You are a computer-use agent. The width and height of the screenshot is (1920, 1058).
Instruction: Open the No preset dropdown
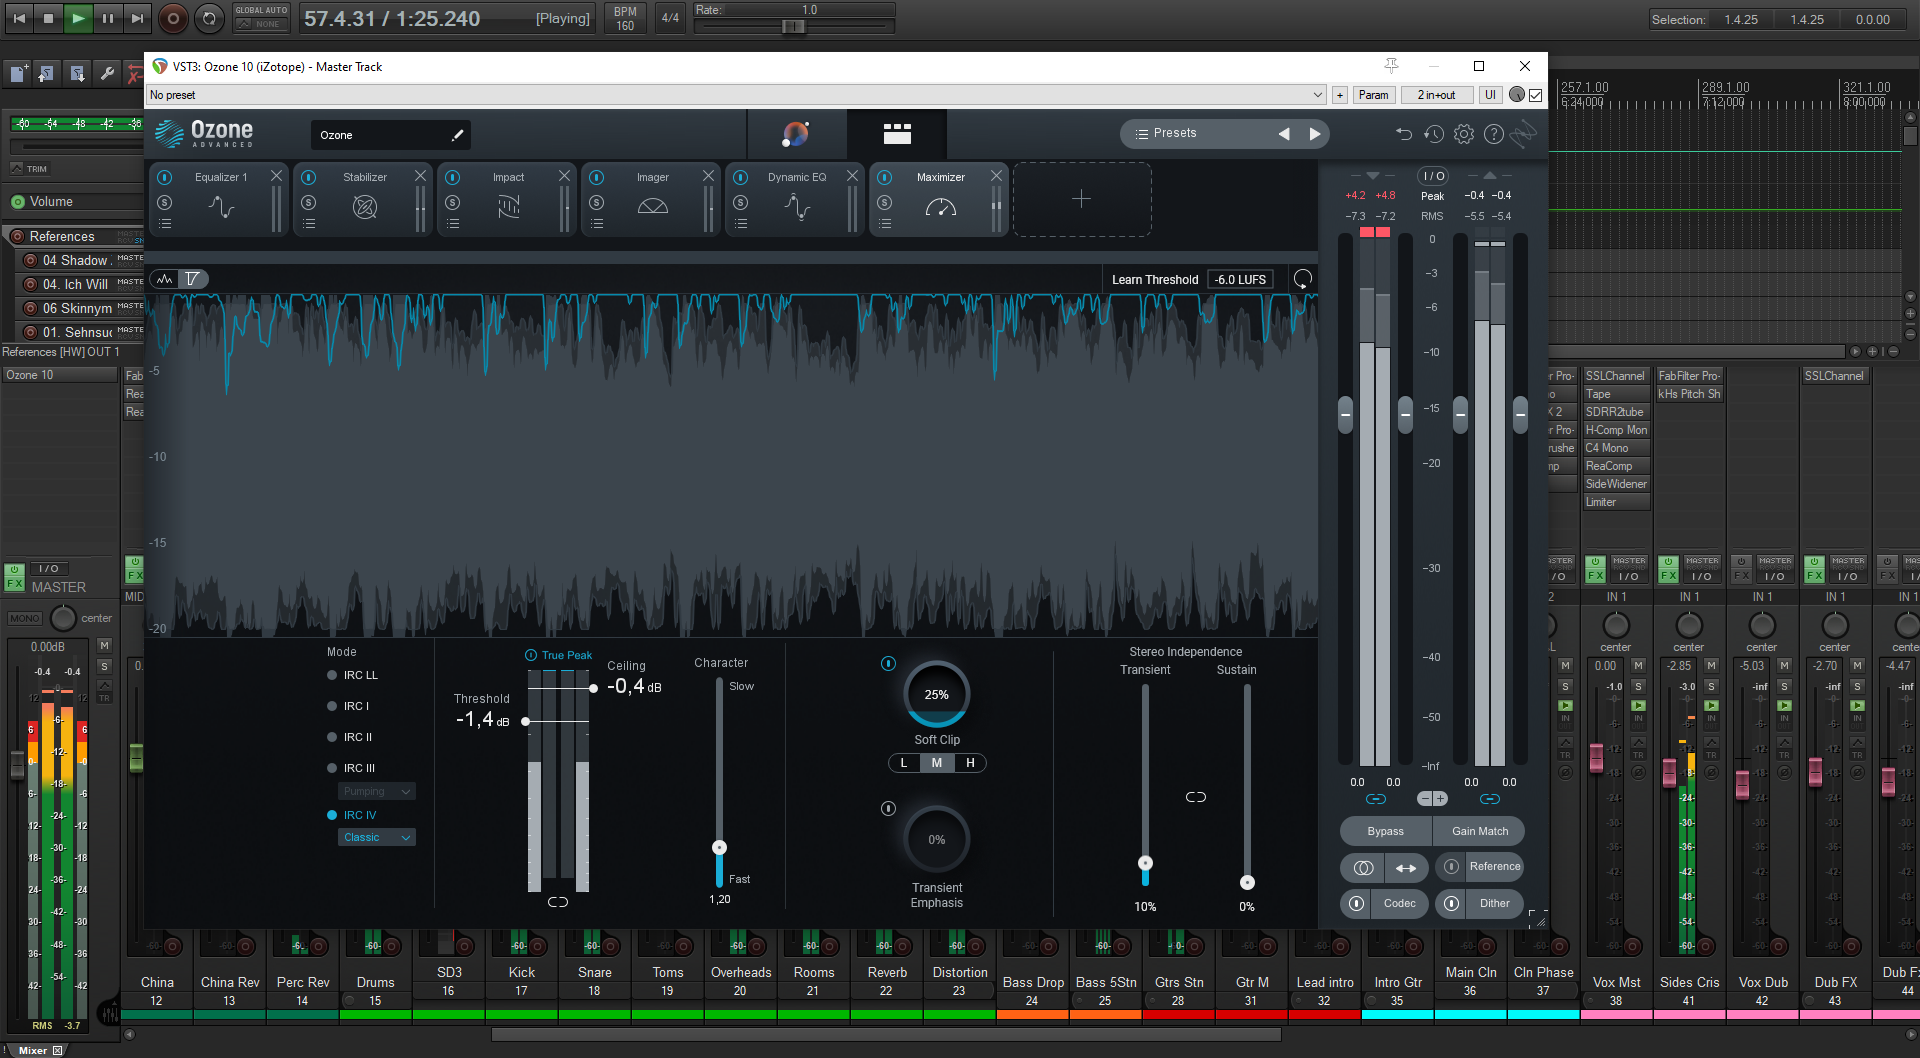736,95
